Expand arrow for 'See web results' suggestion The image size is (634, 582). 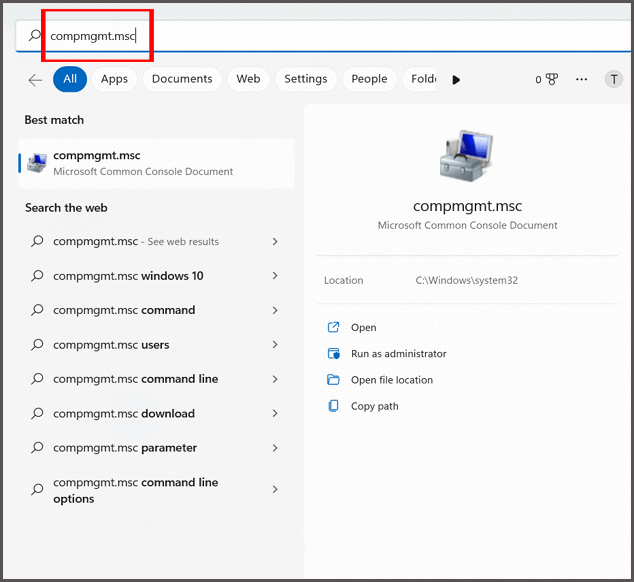point(275,241)
